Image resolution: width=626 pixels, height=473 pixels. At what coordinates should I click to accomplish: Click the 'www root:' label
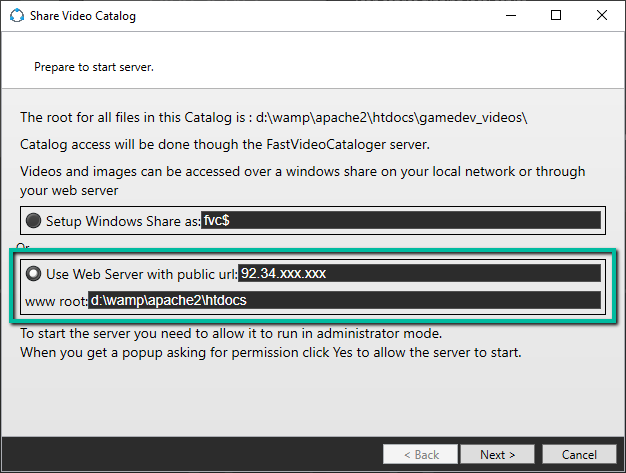55,300
